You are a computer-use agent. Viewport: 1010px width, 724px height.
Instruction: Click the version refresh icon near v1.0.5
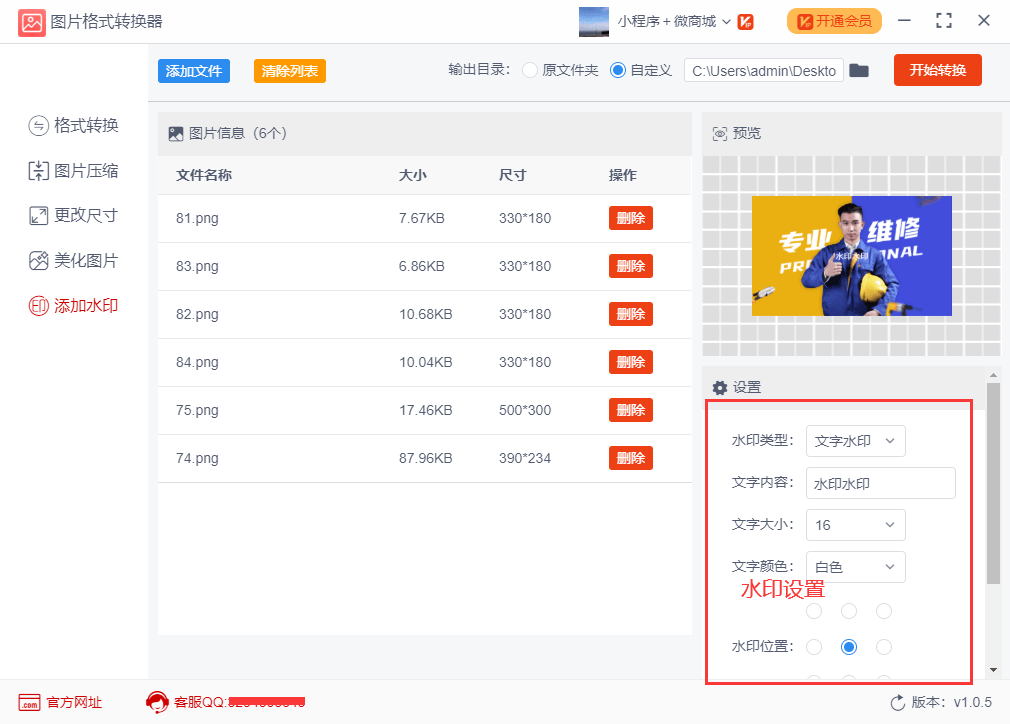(x=897, y=703)
